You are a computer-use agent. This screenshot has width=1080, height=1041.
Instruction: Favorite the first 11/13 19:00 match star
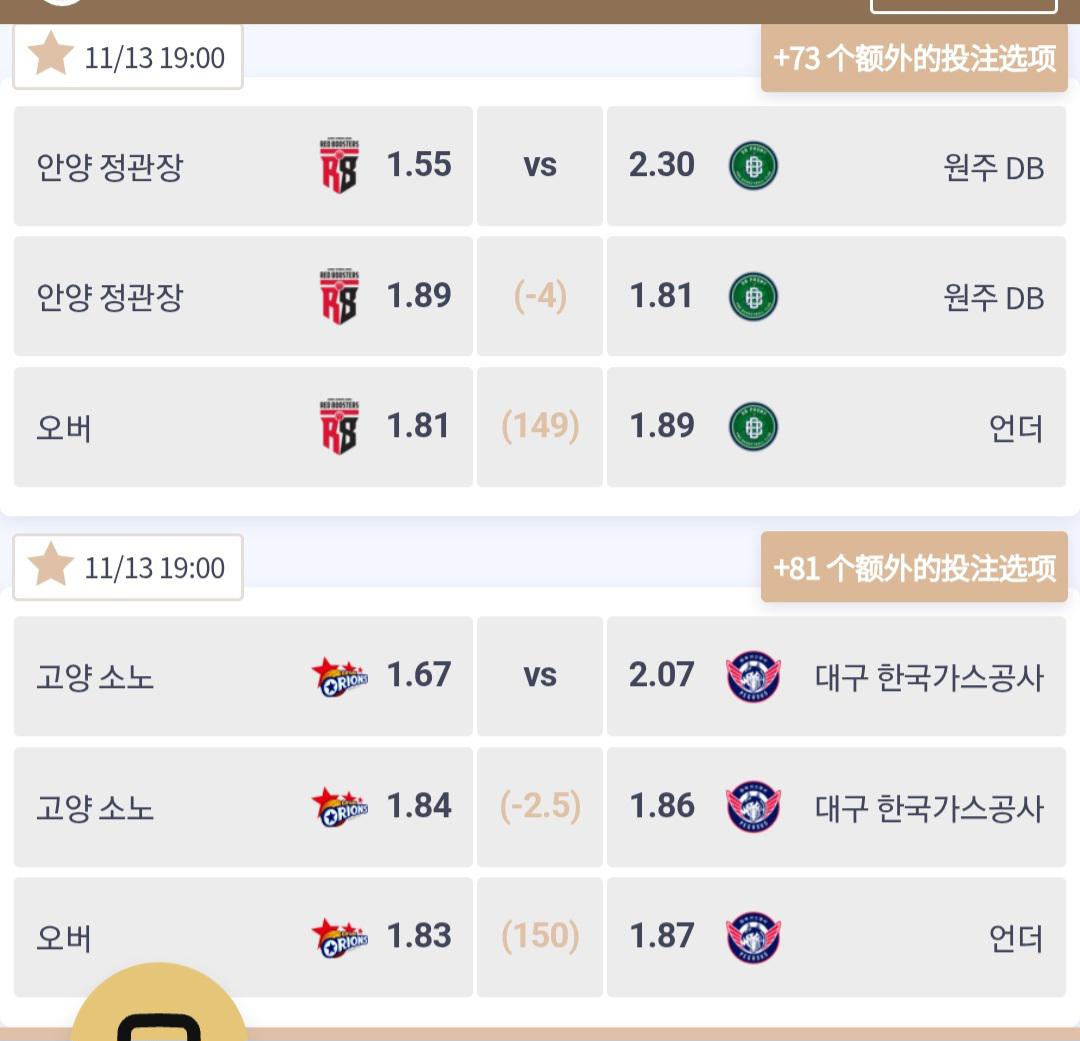tap(50, 55)
